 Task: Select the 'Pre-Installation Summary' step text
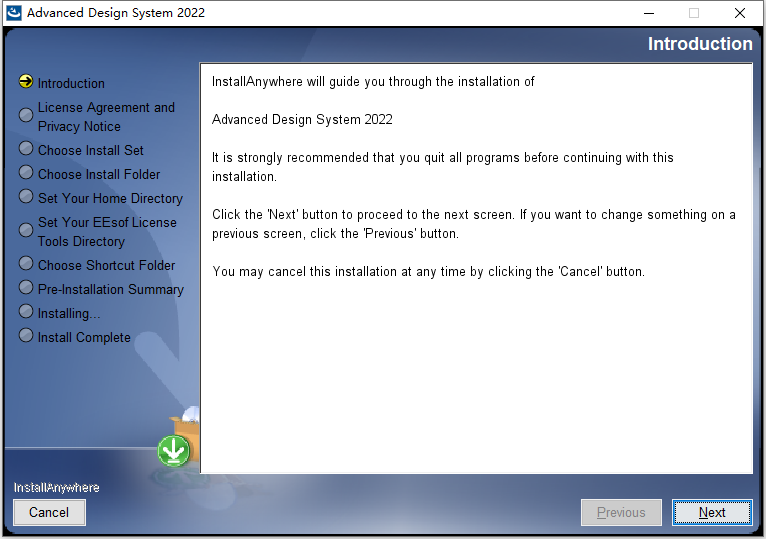click(111, 289)
